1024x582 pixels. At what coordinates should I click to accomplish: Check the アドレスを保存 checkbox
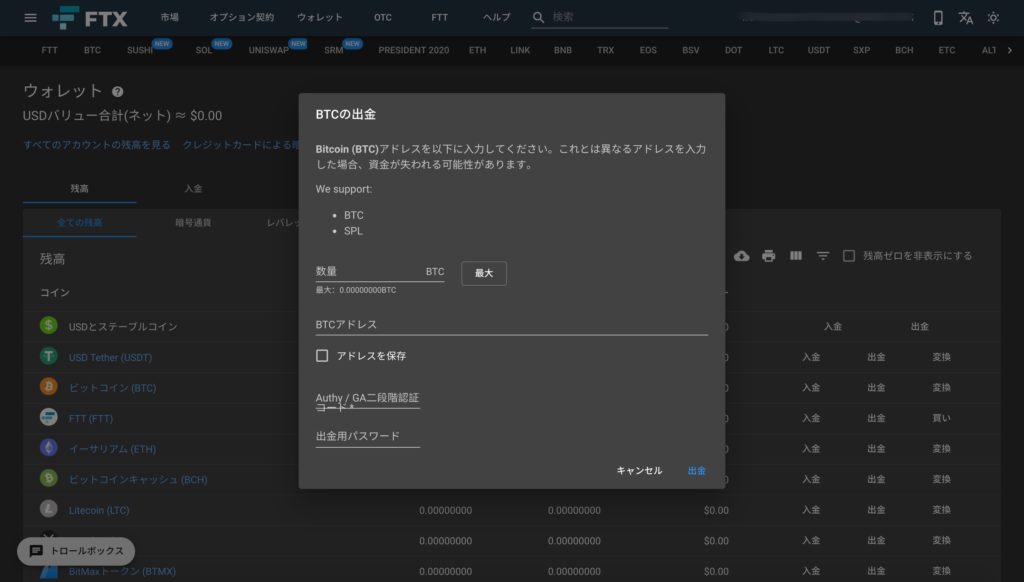coord(322,356)
